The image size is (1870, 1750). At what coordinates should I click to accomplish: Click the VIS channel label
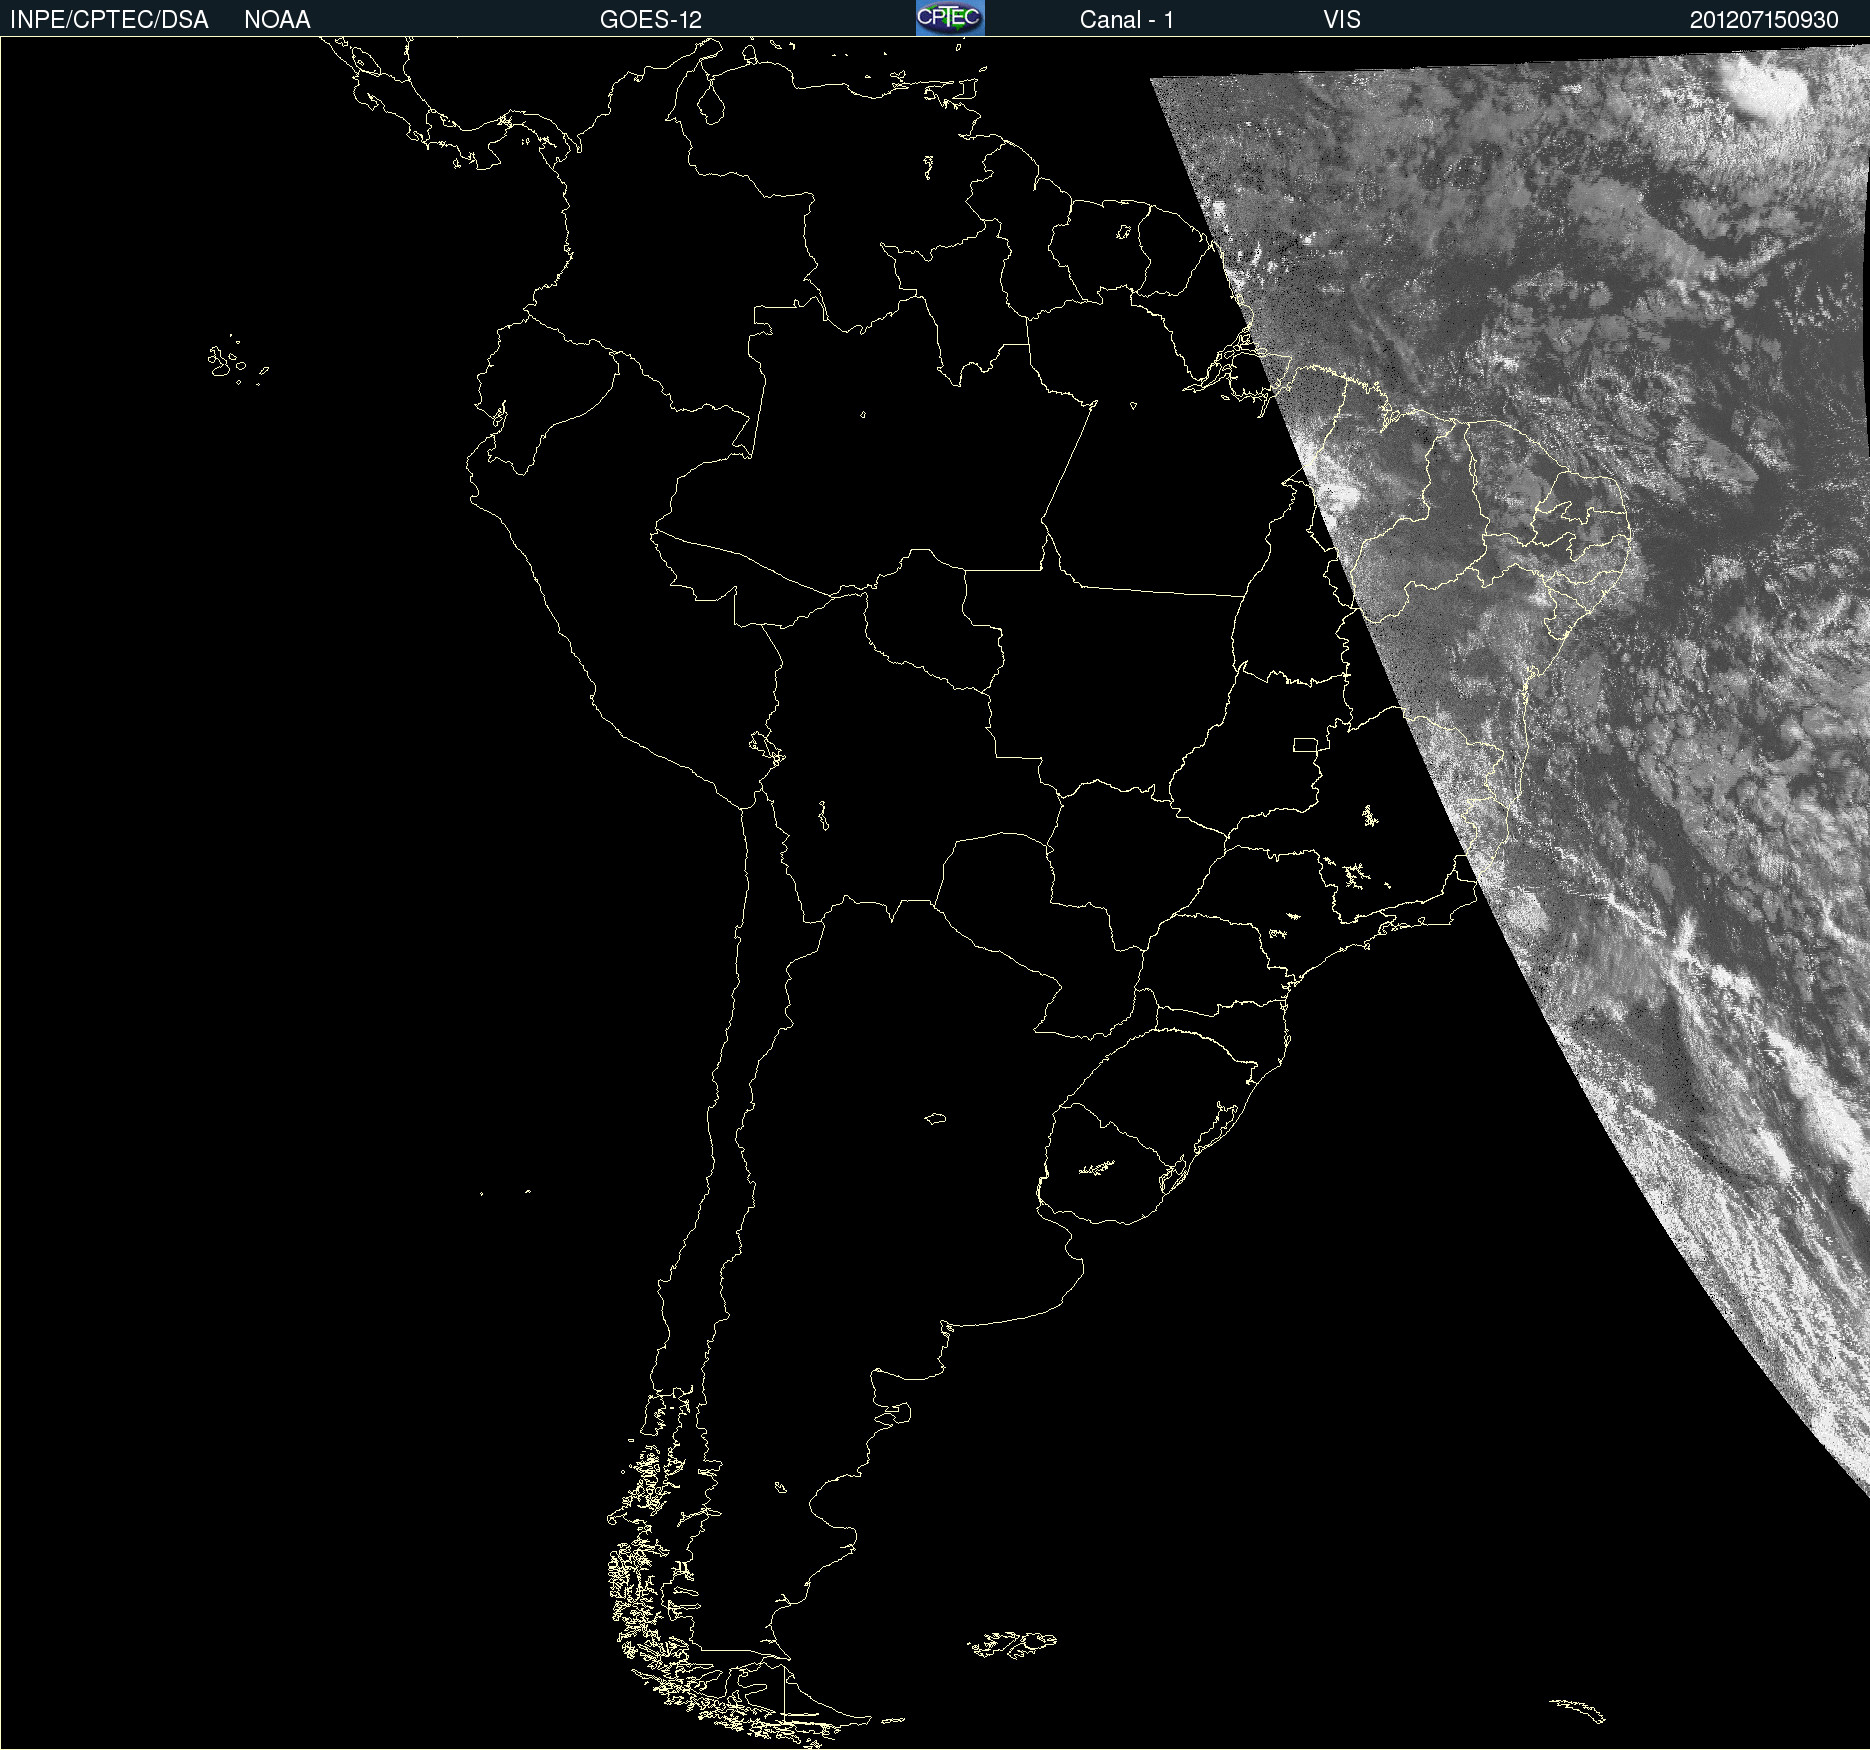pyautogui.click(x=1342, y=20)
